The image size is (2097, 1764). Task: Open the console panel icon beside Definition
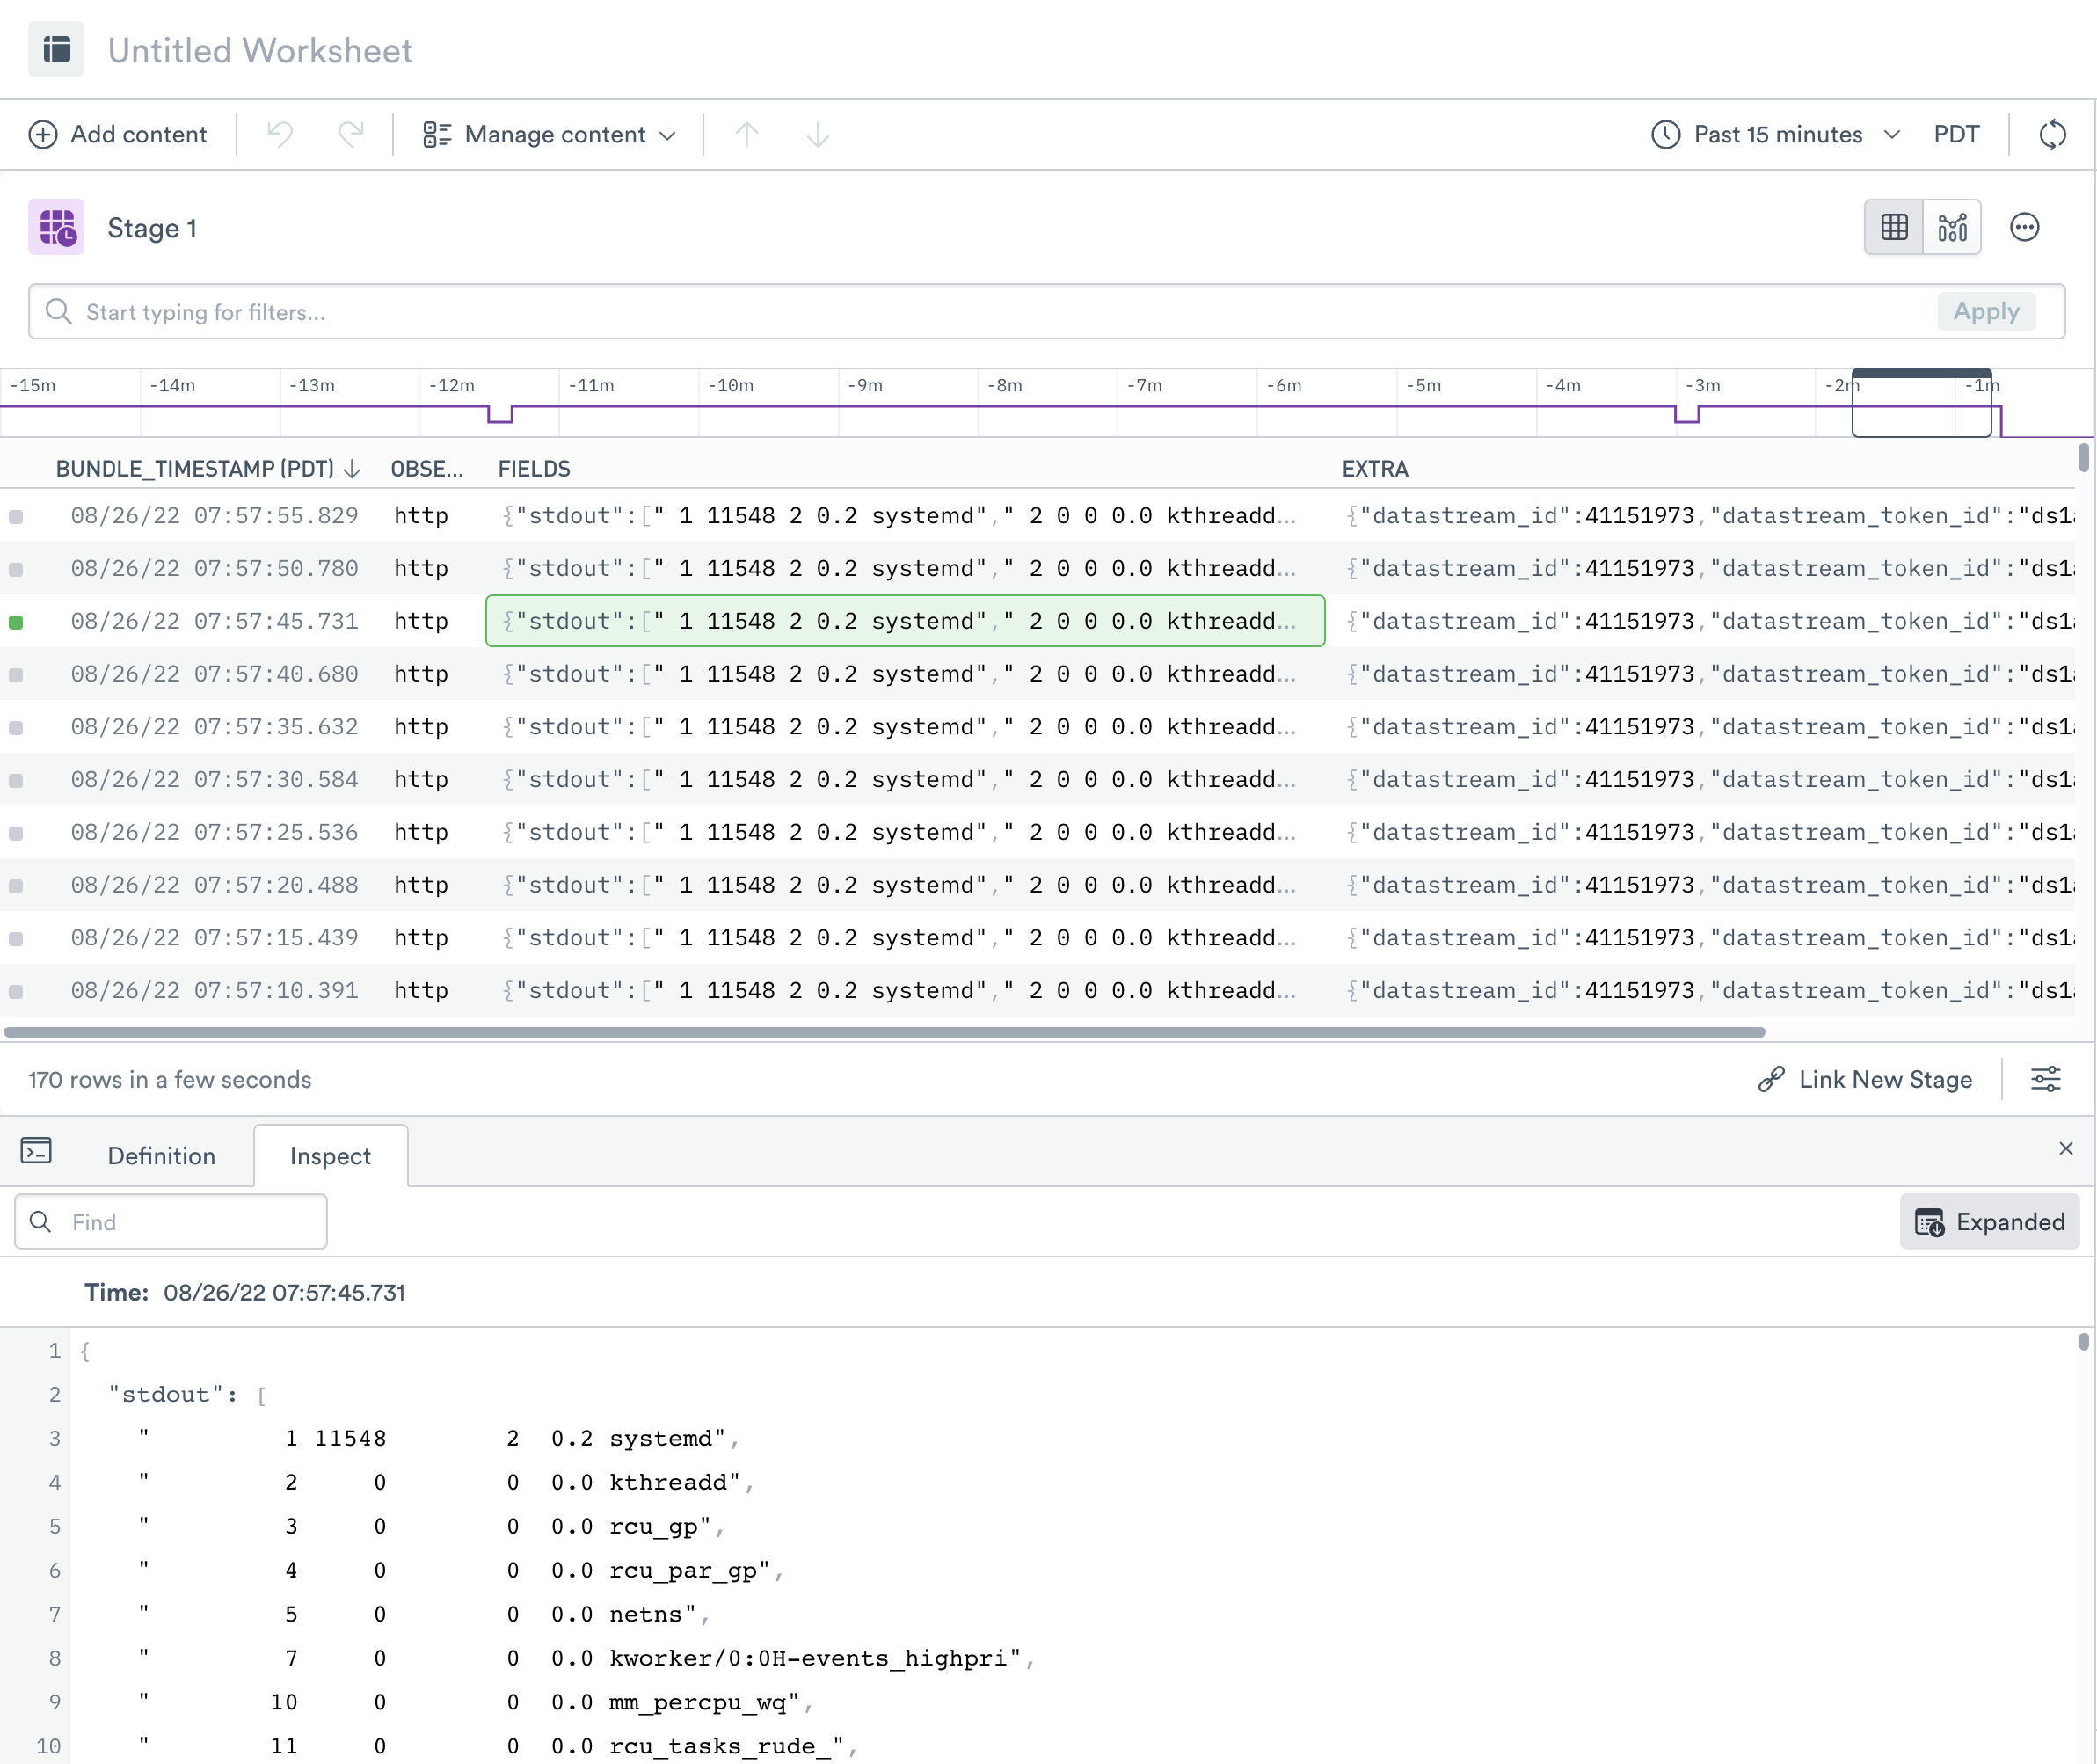pos(36,1151)
